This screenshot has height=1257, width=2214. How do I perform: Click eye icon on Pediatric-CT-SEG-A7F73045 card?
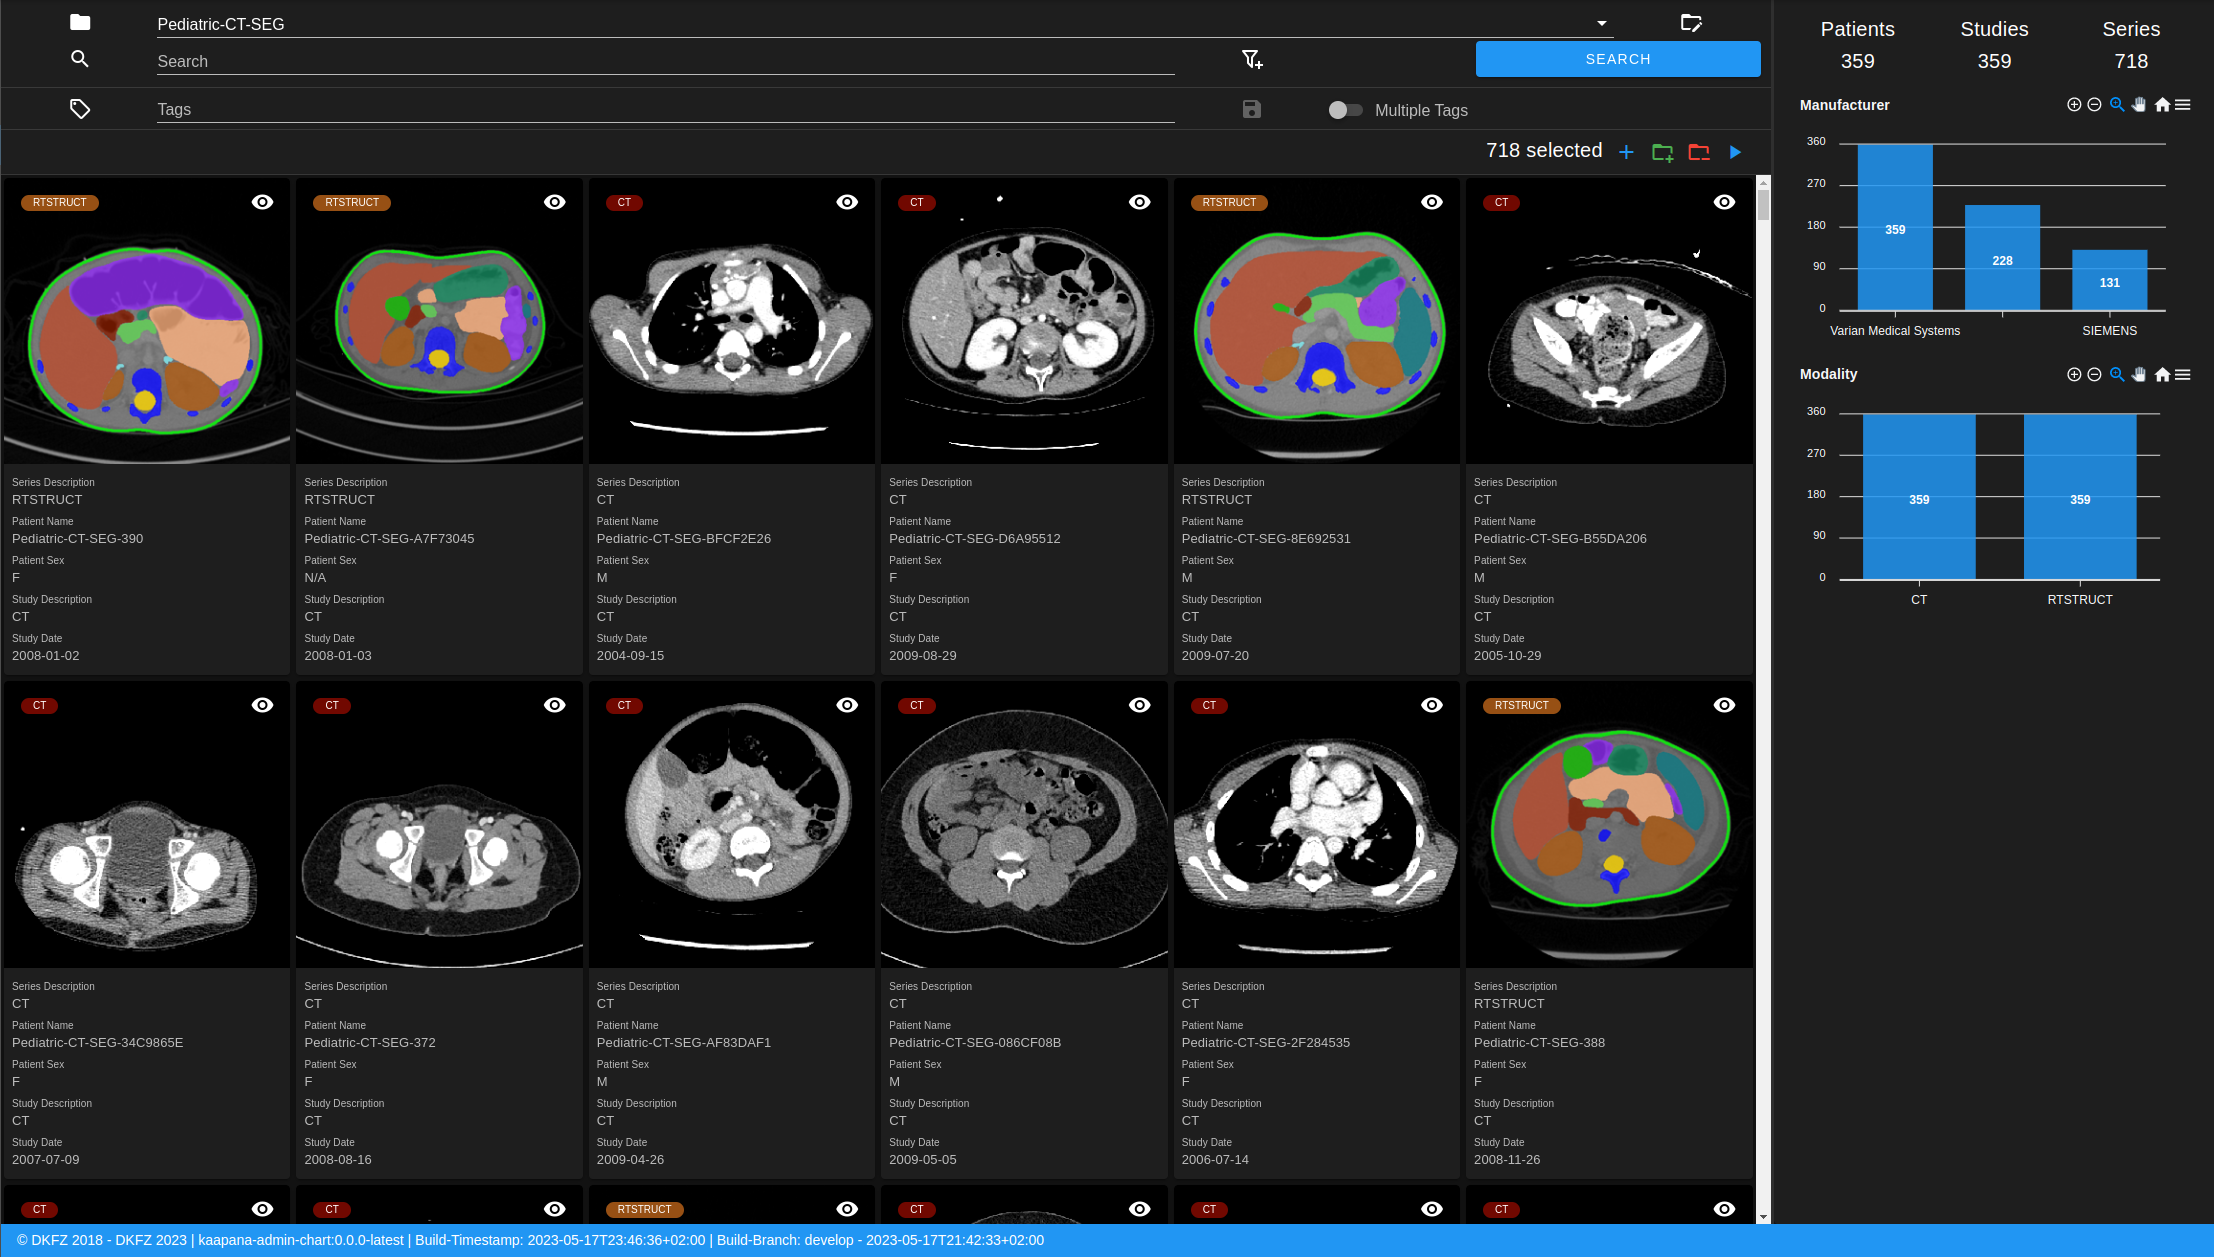click(x=555, y=202)
